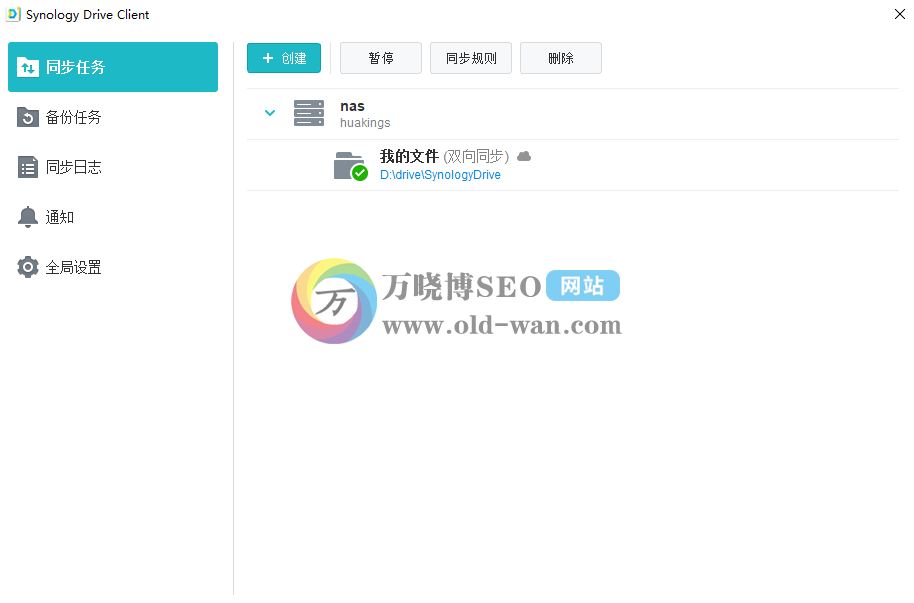914x603 pixels.
Task: Click the Synology Drive Client logo icon
Action: tap(13, 14)
